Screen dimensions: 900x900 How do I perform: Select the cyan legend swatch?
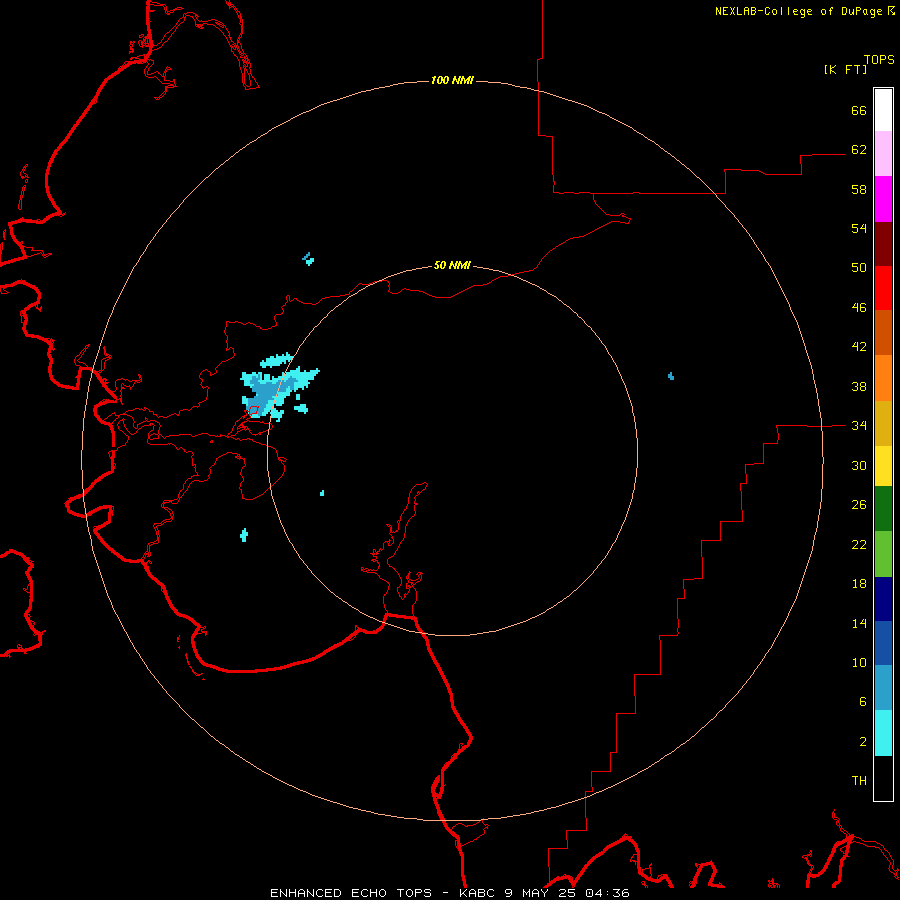click(x=883, y=733)
